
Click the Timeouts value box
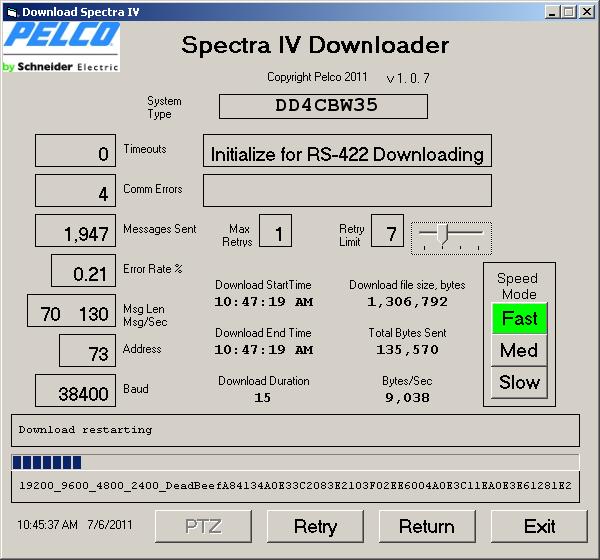click(75, 150)
